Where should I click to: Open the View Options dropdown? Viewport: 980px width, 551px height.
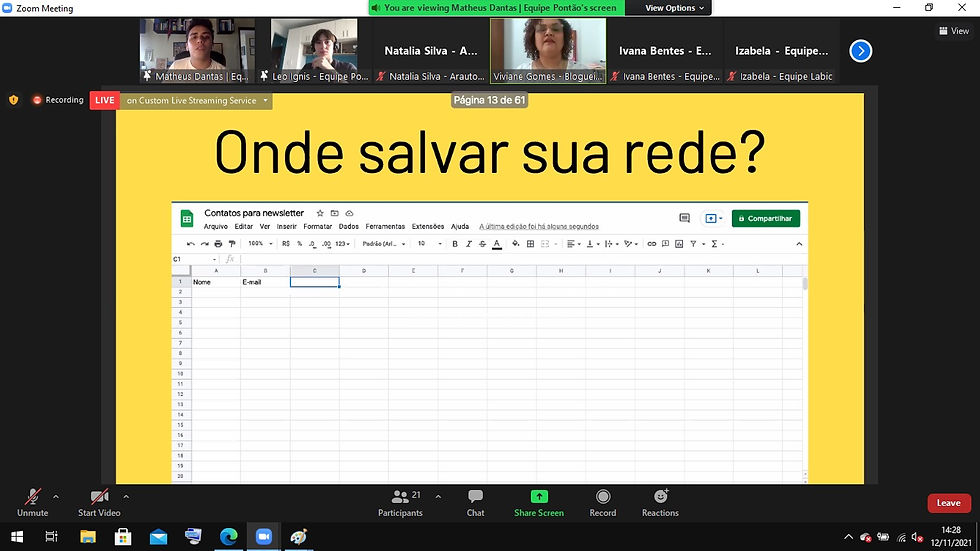pyautogui.click(x=674, y=8)
